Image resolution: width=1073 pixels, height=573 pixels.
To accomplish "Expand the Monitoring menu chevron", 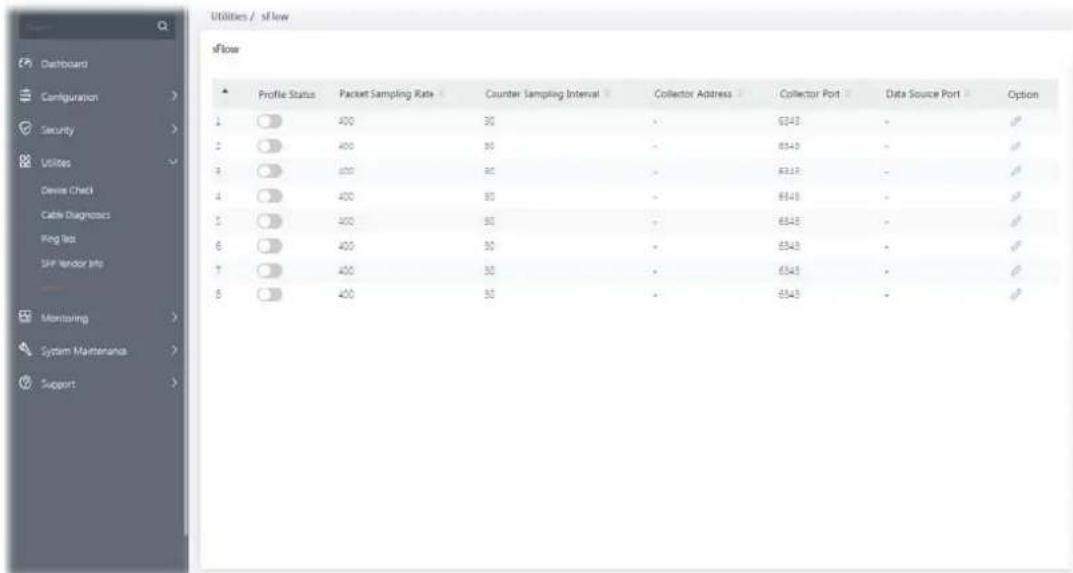I will click(174, 318).
